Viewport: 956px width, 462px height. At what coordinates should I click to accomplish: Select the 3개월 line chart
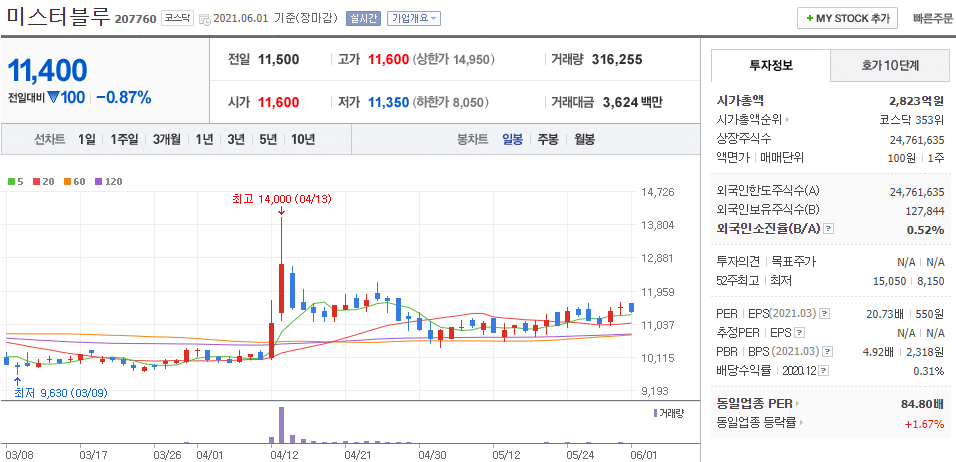pyautogui.click(x=167, y=139)
